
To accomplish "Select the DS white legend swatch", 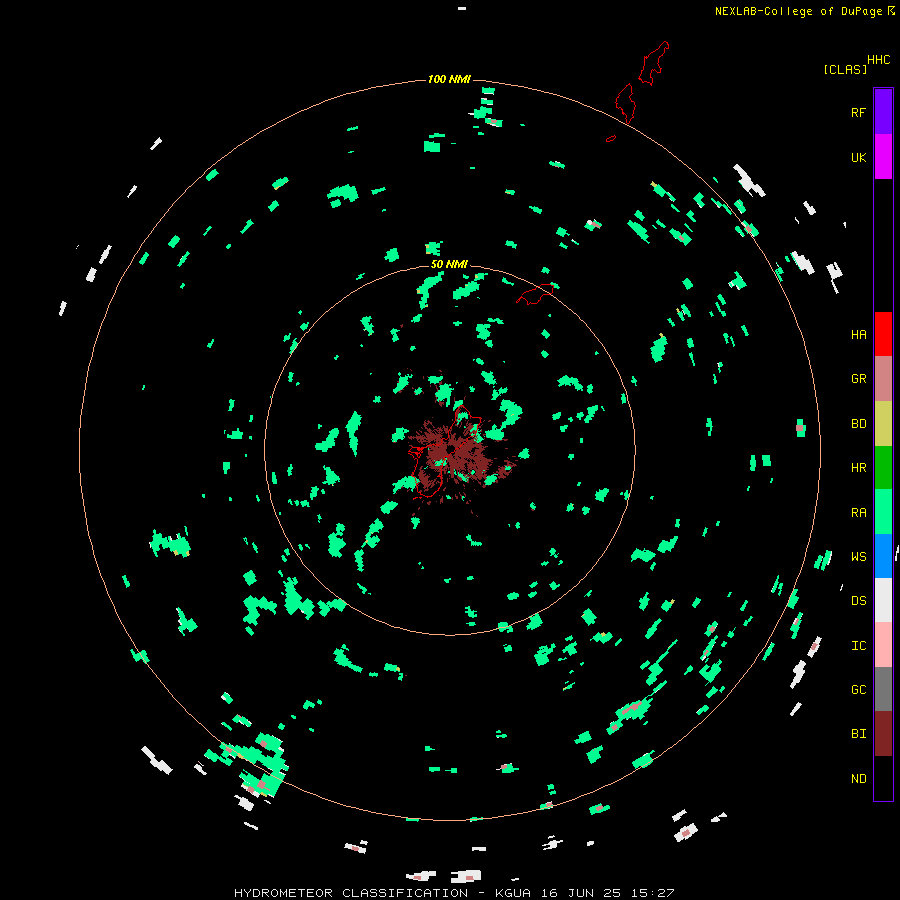I will pos(883,600).
